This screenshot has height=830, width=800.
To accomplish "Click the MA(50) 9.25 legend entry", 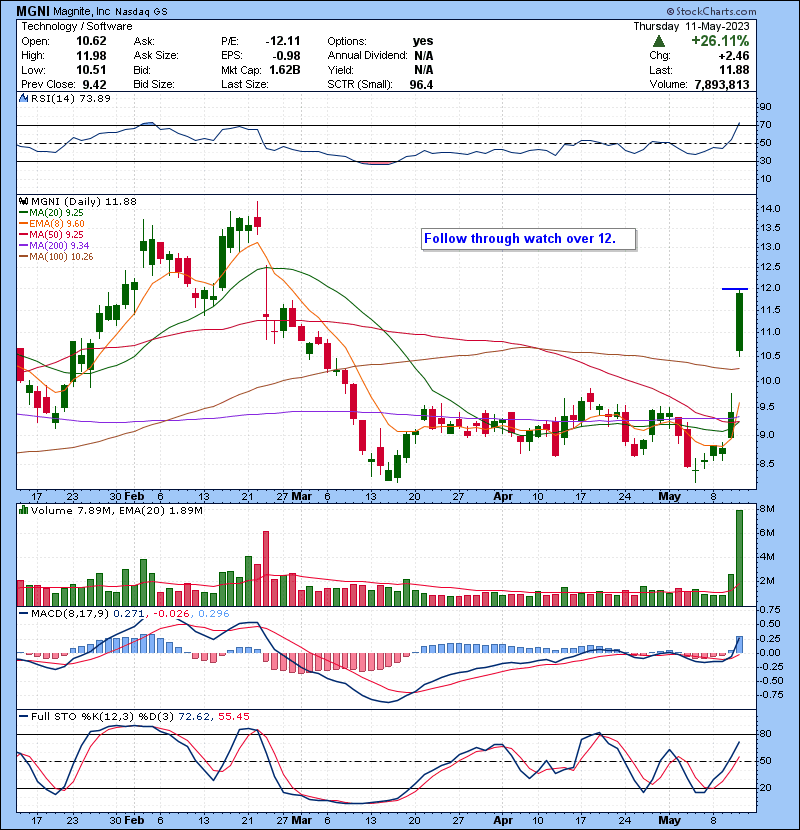I will click(x=52, y=234).
